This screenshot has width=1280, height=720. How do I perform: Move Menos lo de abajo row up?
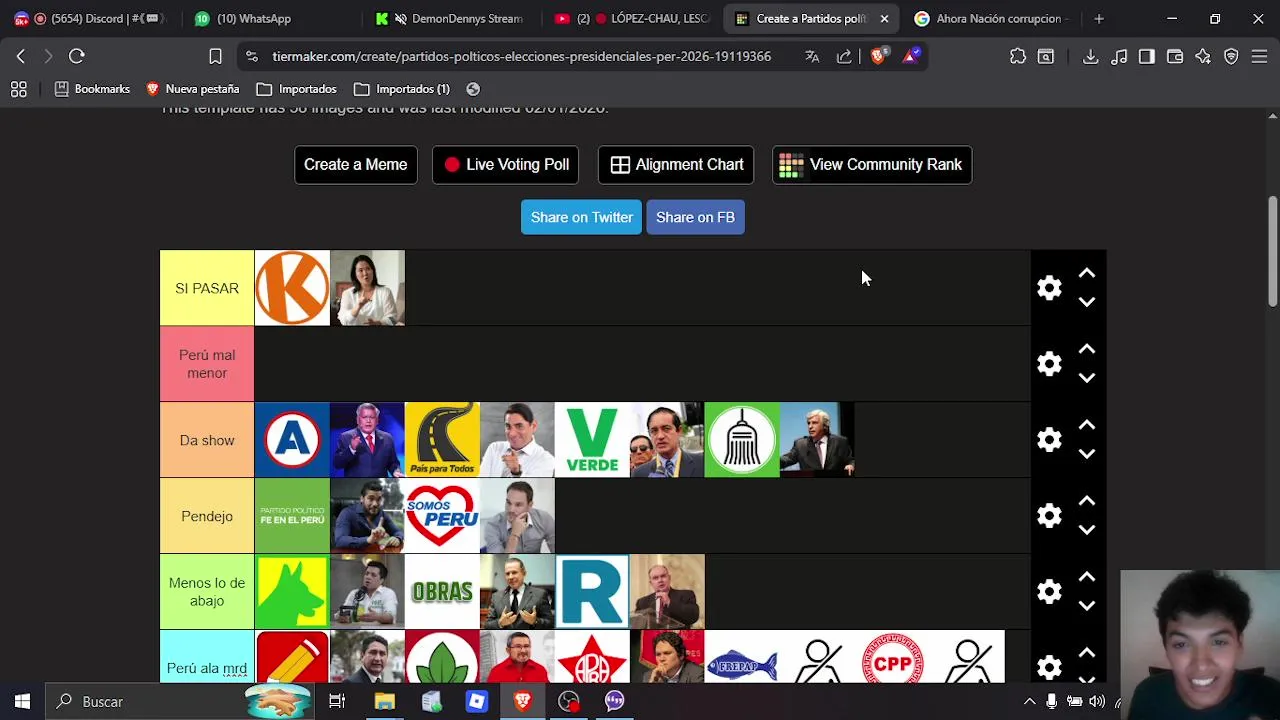(x=1087, y=578)
